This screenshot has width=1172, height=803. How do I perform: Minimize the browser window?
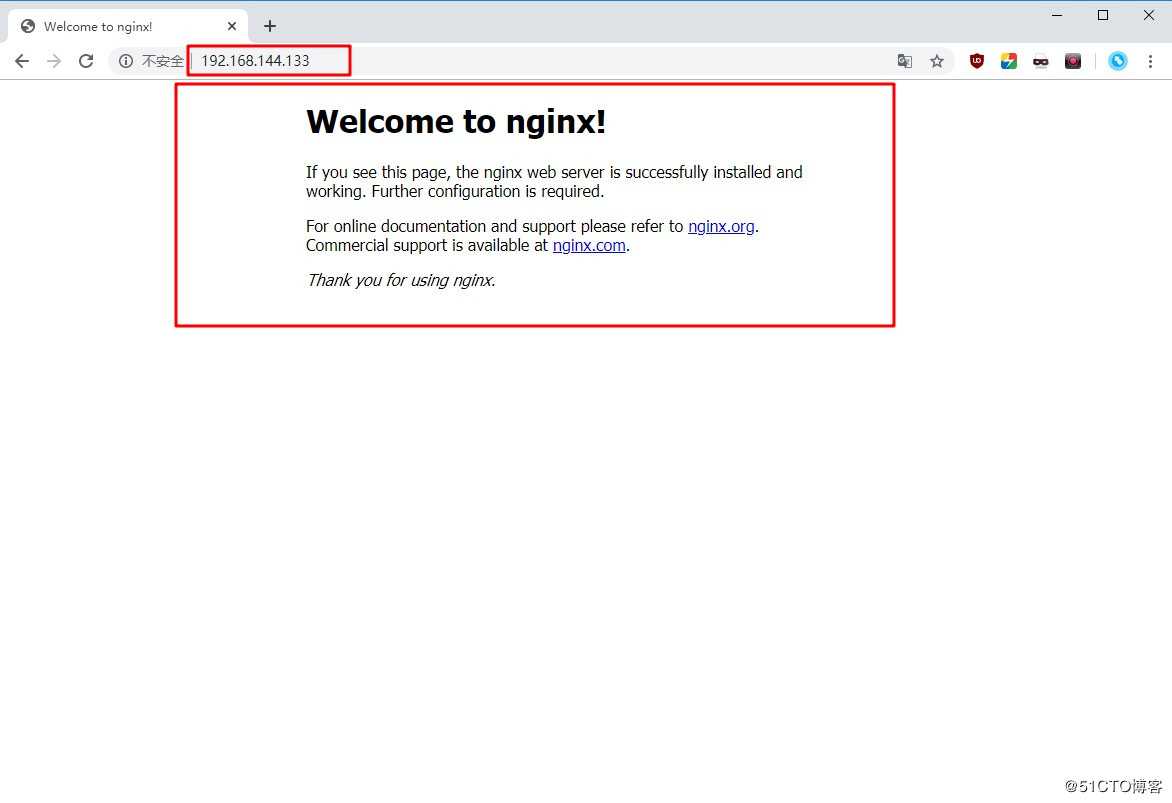[1057, 15]
